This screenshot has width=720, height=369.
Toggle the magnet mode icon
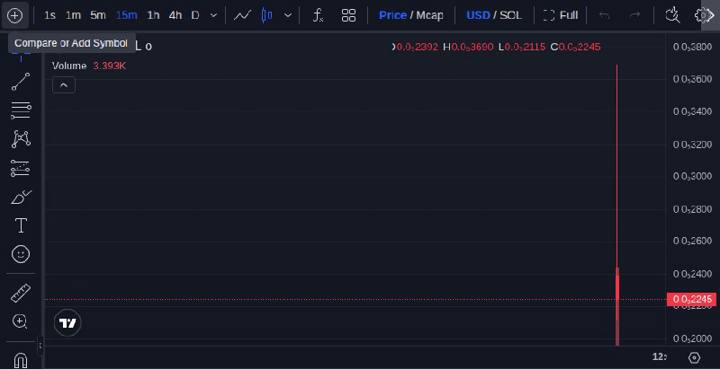click(20, 360)
